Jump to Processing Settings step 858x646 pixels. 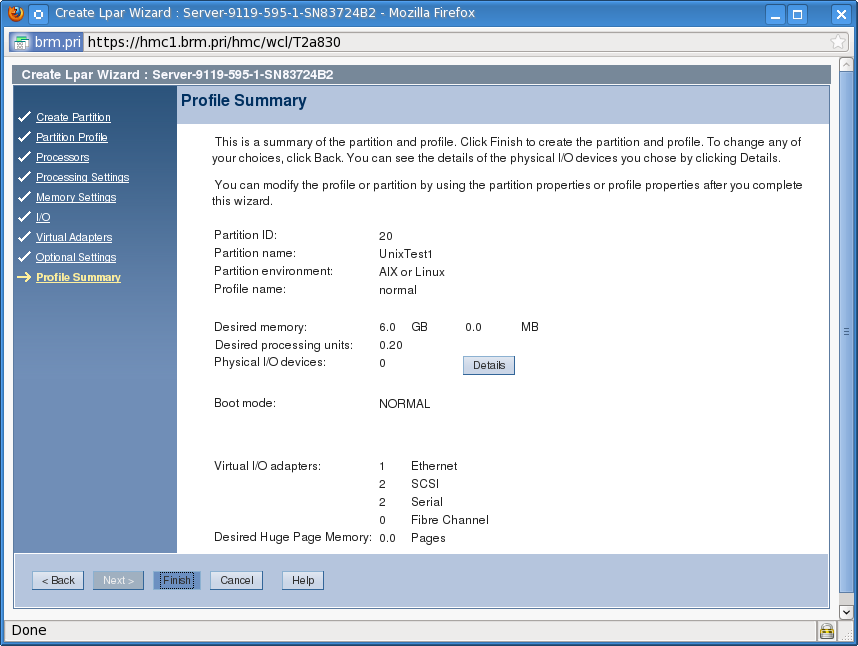click(82, 177)
